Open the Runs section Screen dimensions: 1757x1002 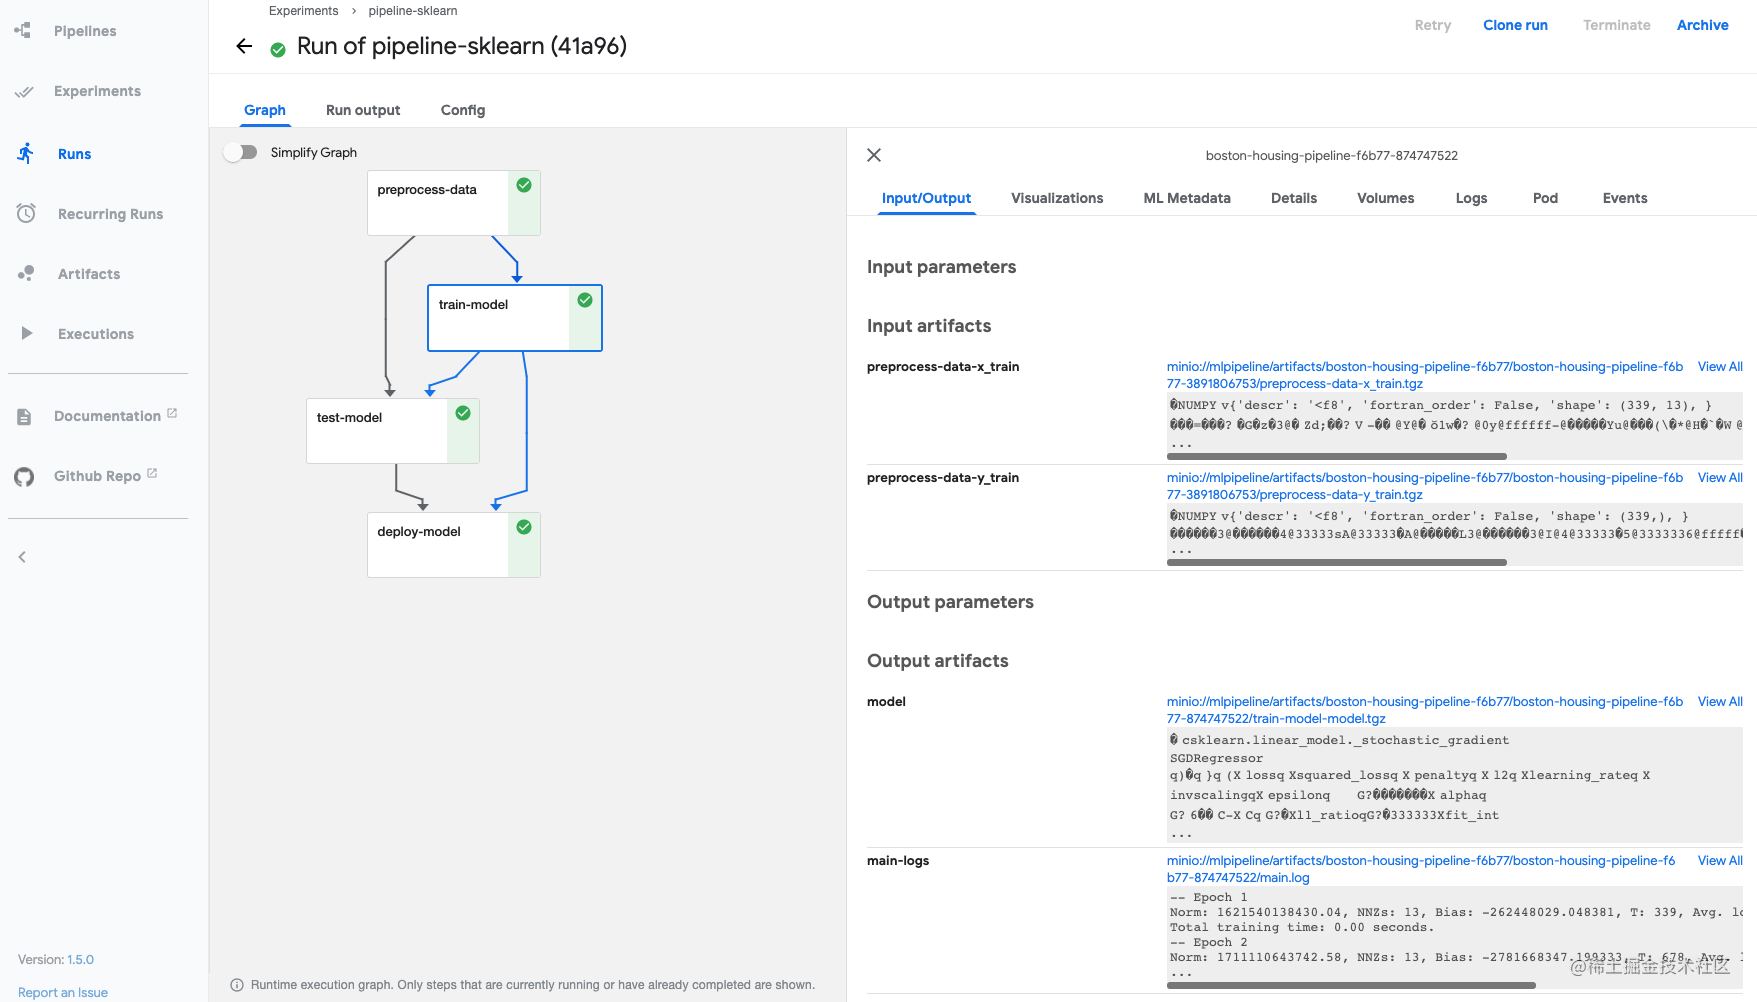[74, 153]
